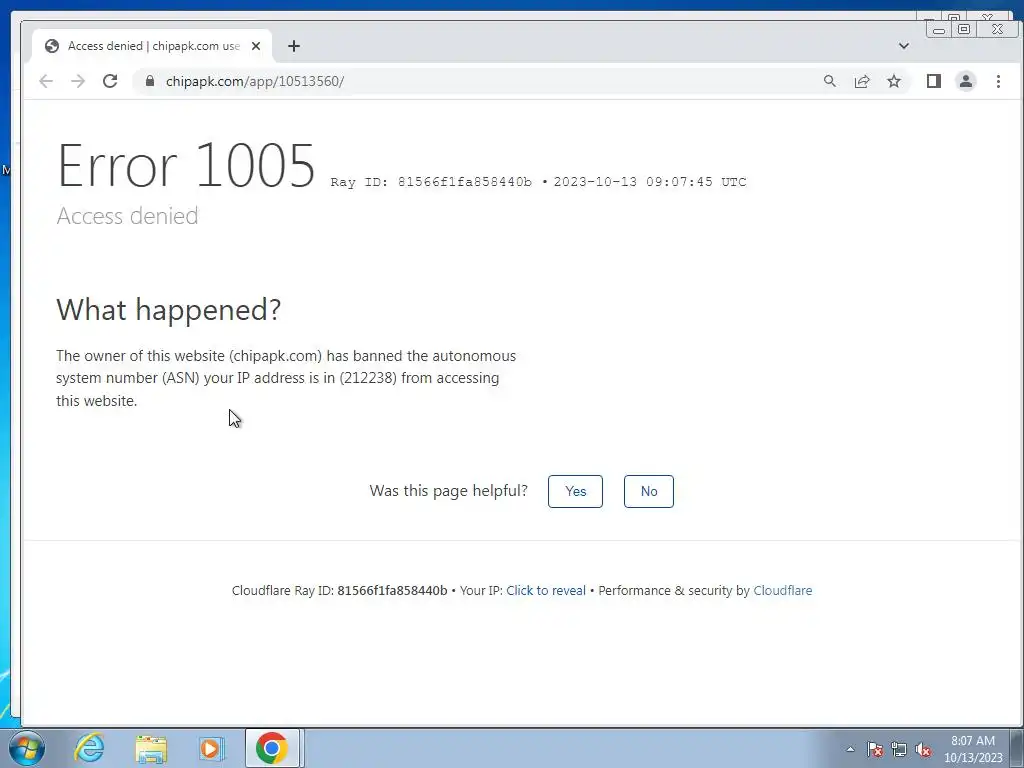Click the 'Access denied' subtitle text

(127, 216)
